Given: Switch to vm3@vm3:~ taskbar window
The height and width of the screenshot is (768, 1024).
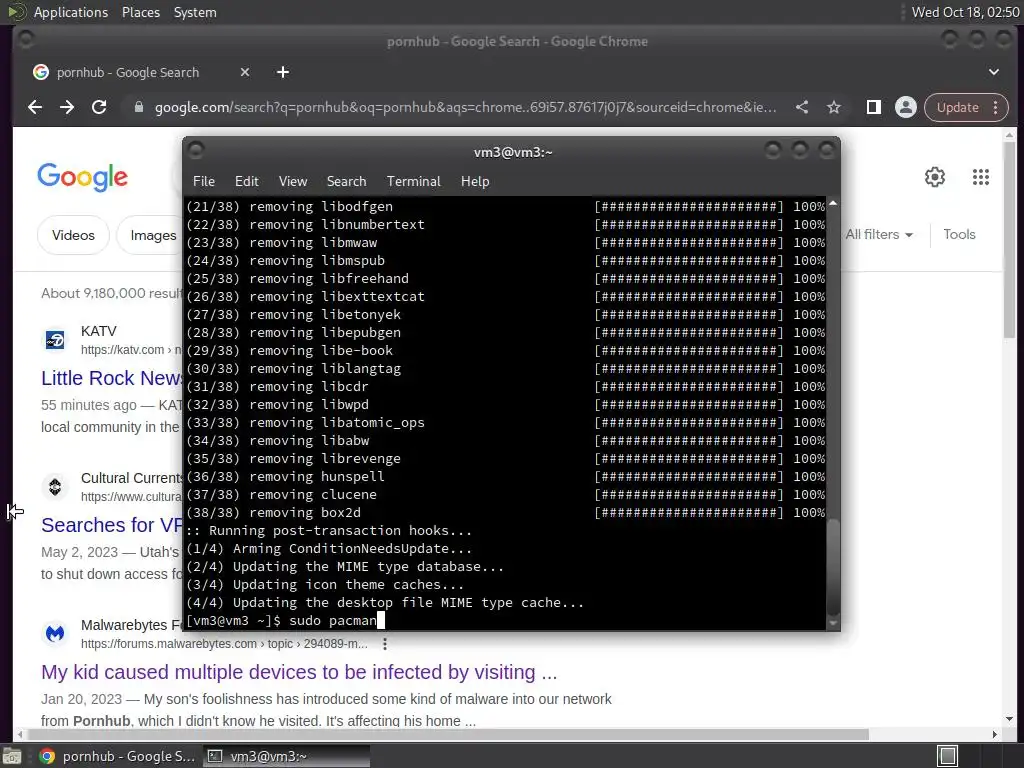Looking at the screenshot, I should coord(287,756).
